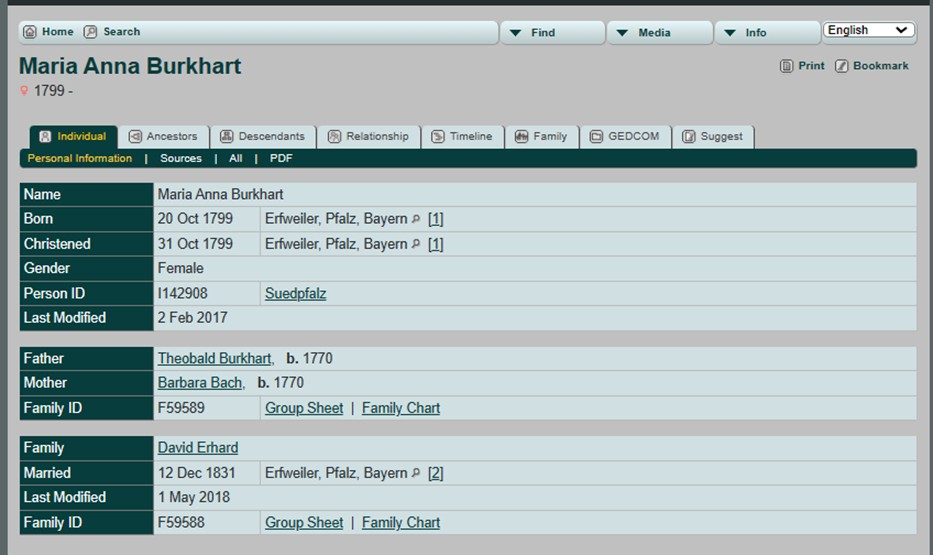Viewport: 933px width, 555px height.
Task: Show the Sources sub-menu view
Action: coord(181,159)
